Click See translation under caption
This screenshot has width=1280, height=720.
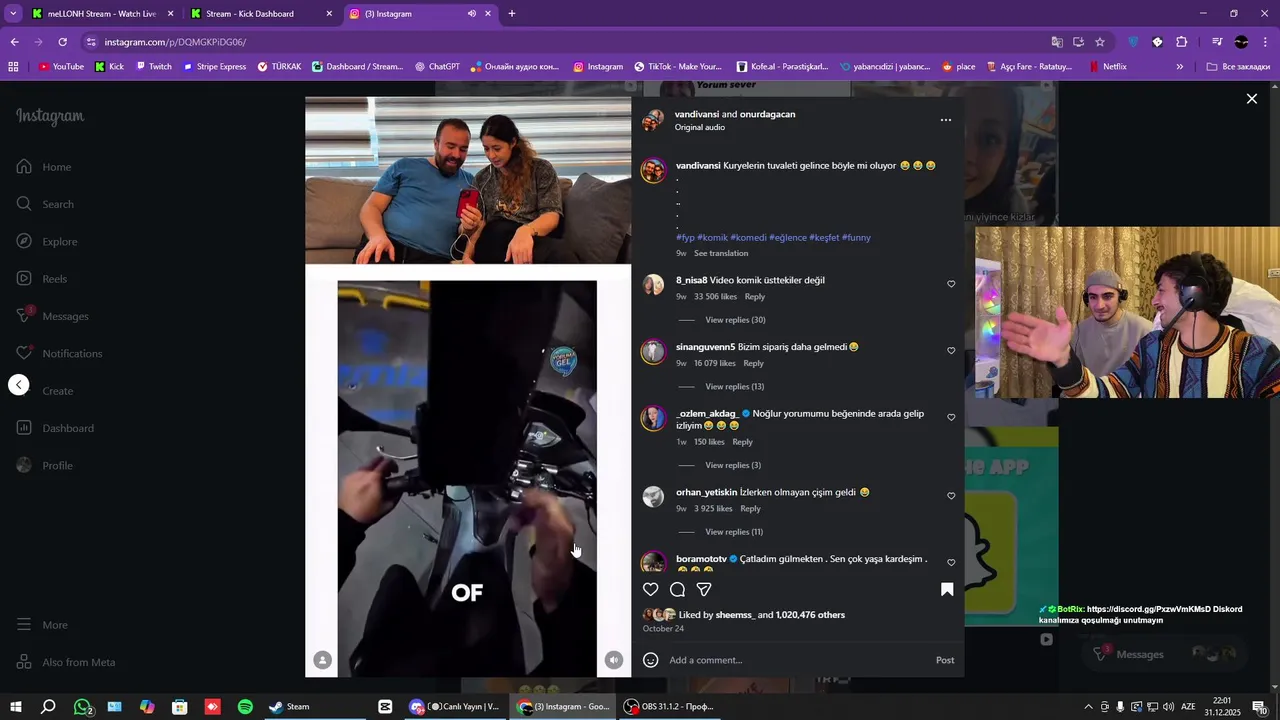pos(721,254)
